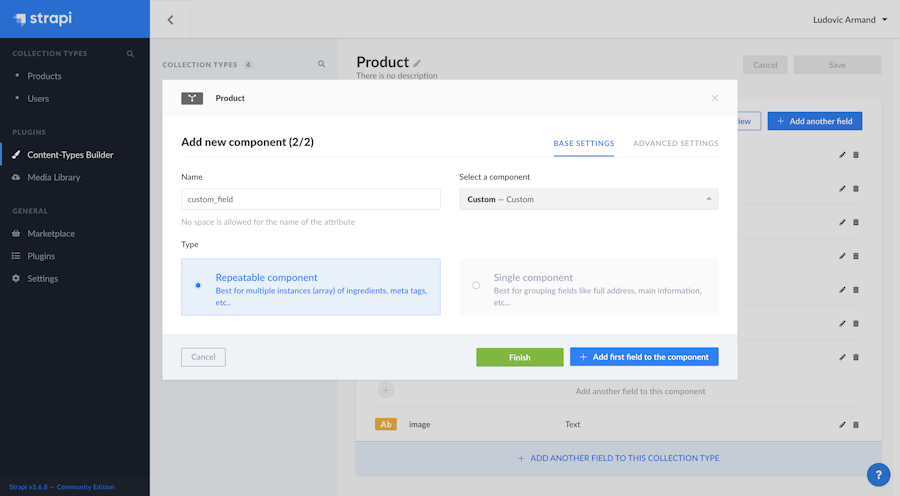
Task: Open the help question mark button
Action: click(x=877, y=475)
